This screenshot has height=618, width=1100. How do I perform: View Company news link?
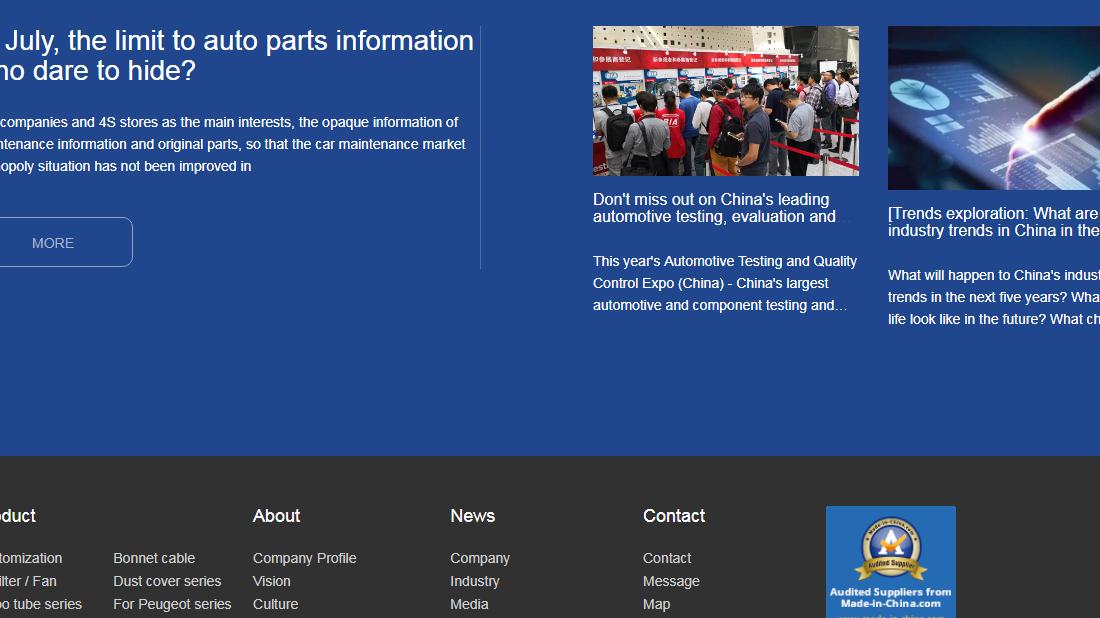click(x=480, y=558)
